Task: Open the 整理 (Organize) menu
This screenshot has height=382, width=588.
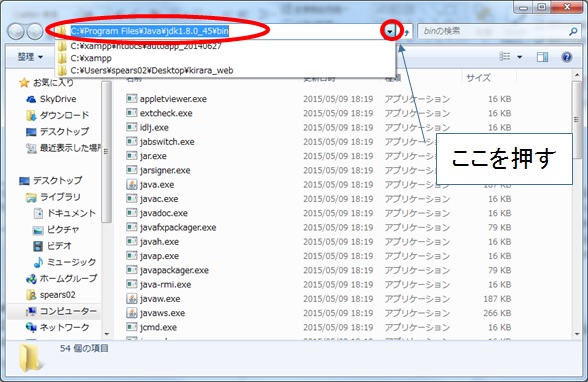Action: (30, 57)
